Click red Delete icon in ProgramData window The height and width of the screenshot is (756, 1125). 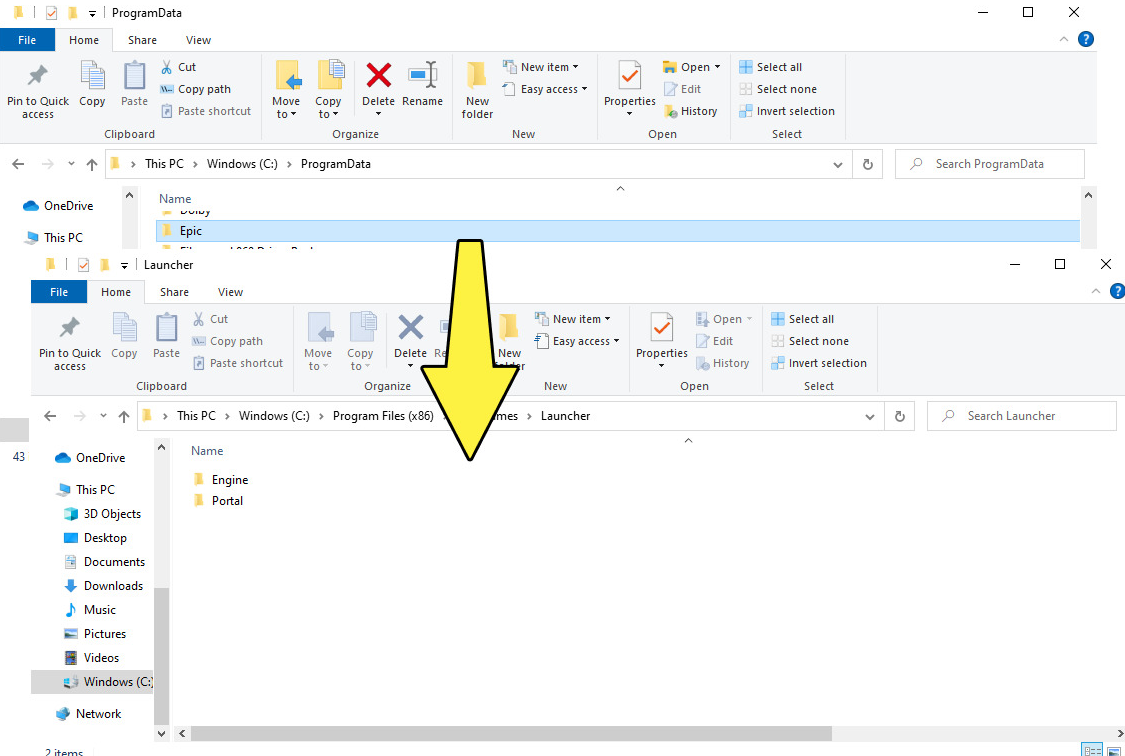378,75
